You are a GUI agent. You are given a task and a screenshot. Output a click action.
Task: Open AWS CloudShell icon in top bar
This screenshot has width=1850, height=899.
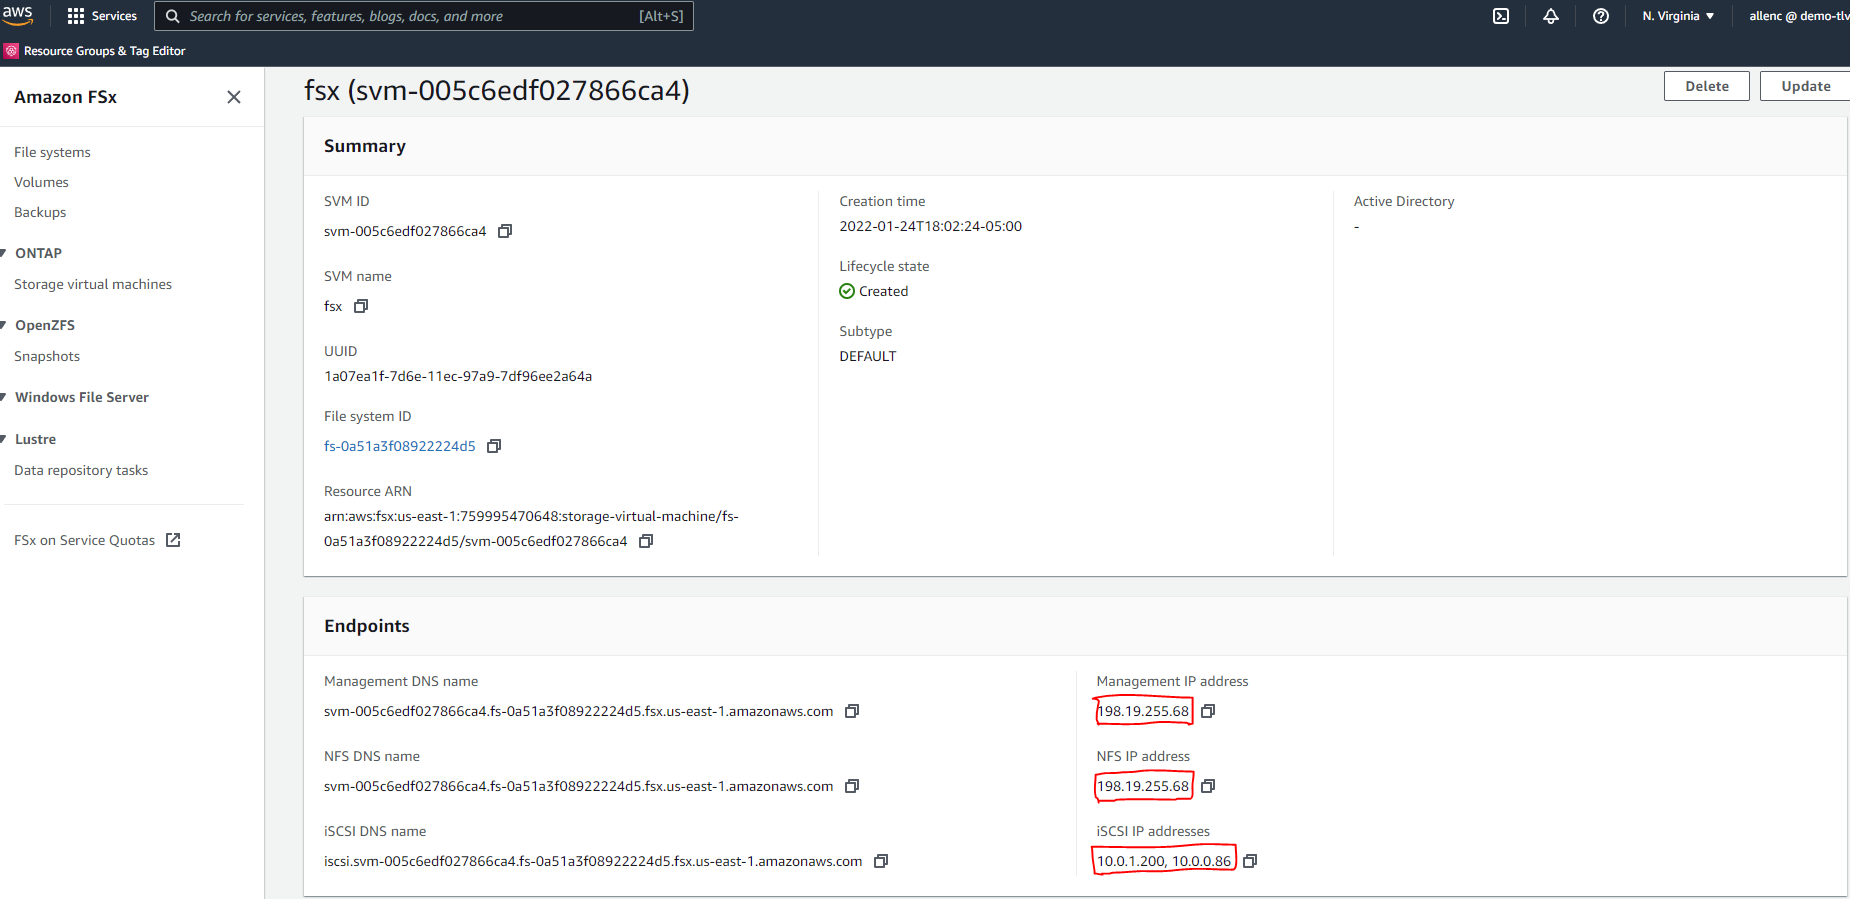[1501, 16]
